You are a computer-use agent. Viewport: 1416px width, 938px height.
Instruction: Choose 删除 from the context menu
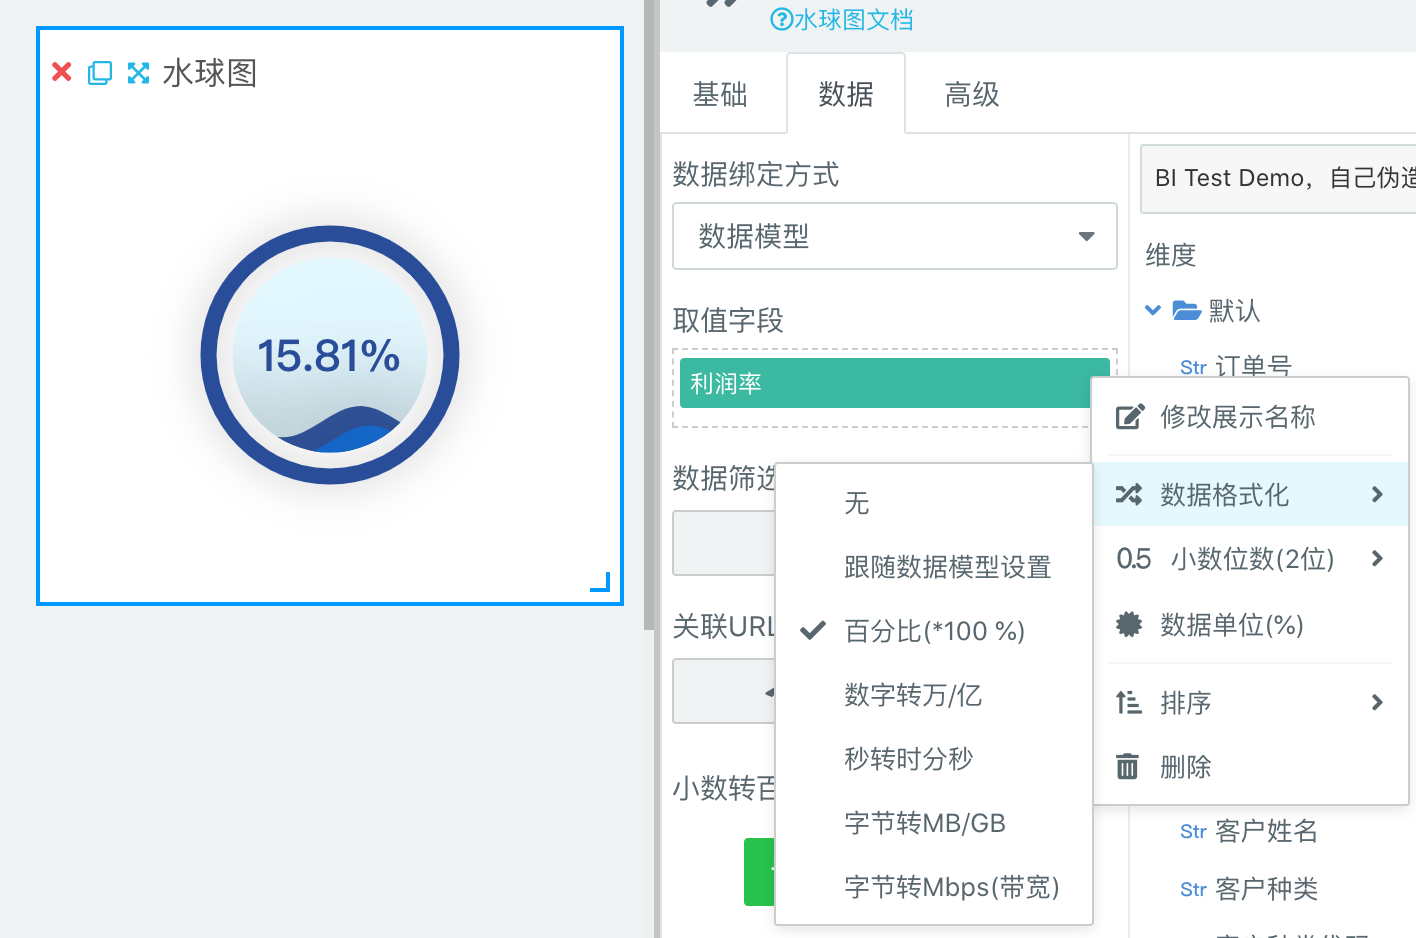(1250, 766)
